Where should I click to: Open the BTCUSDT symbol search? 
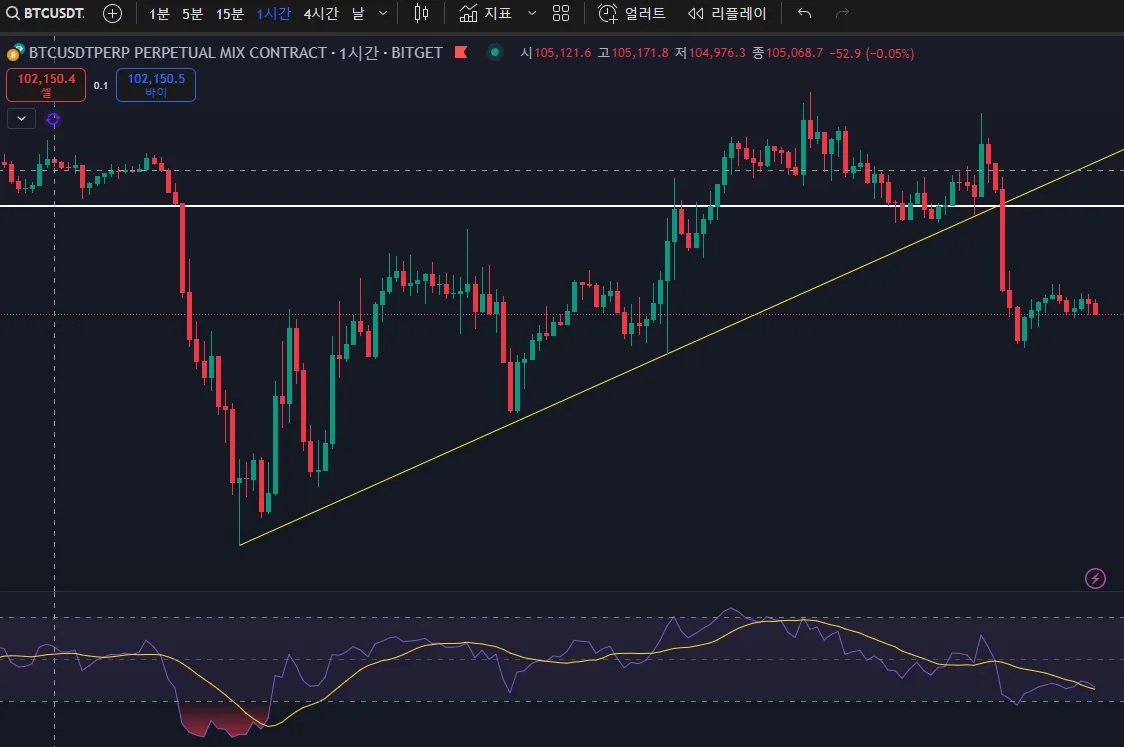[x=45, y=13]
